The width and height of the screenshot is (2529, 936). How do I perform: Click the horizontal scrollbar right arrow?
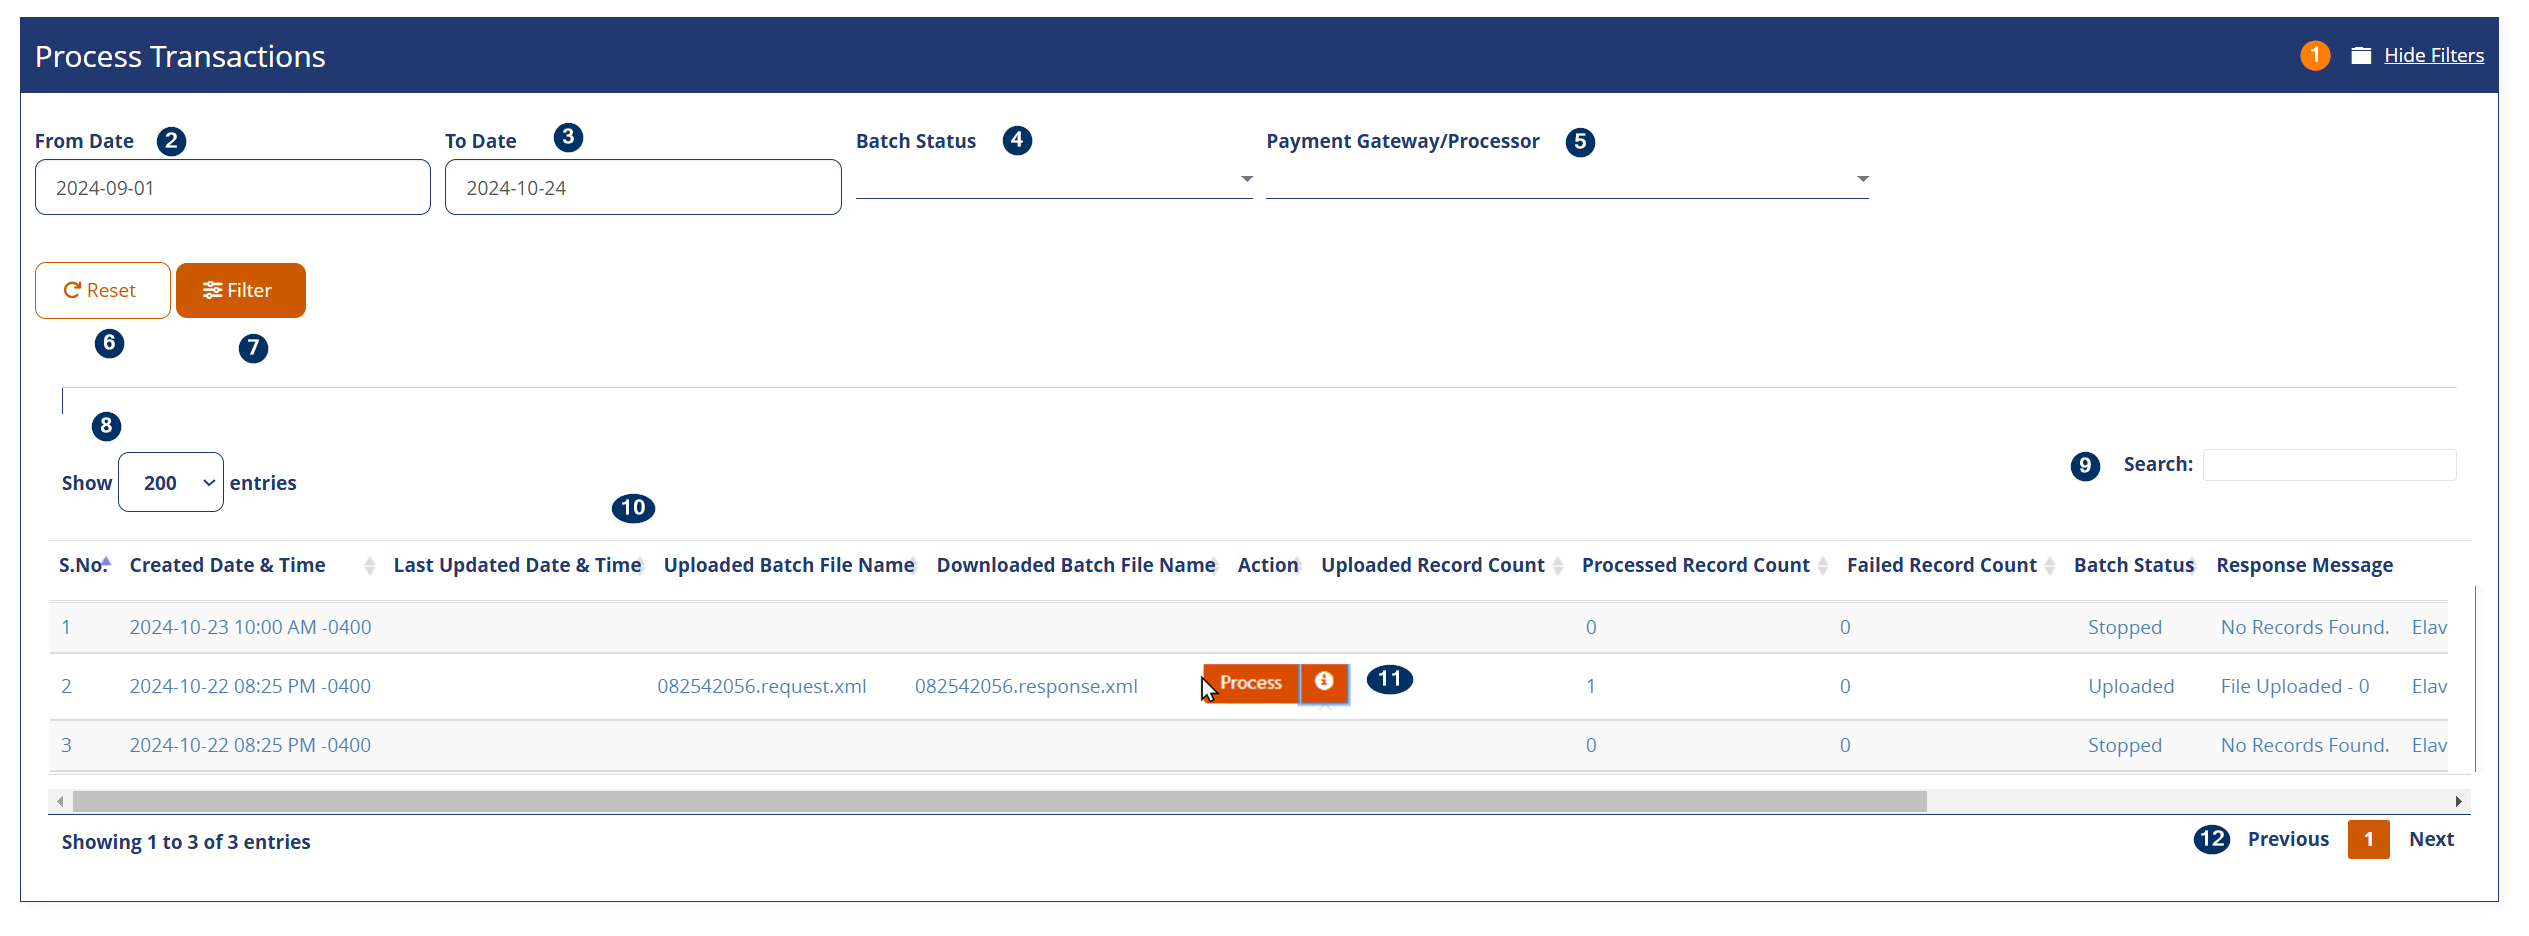point(2460,800)
